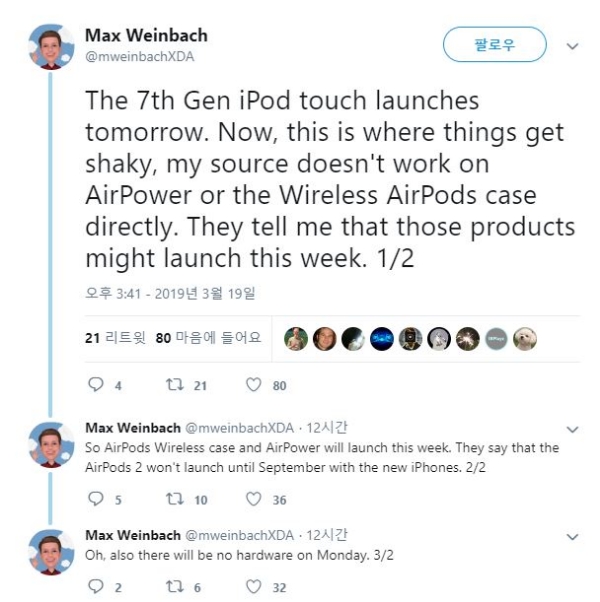Open Max Weinbach's large profile avatar
600x602 pixels.
51,47
